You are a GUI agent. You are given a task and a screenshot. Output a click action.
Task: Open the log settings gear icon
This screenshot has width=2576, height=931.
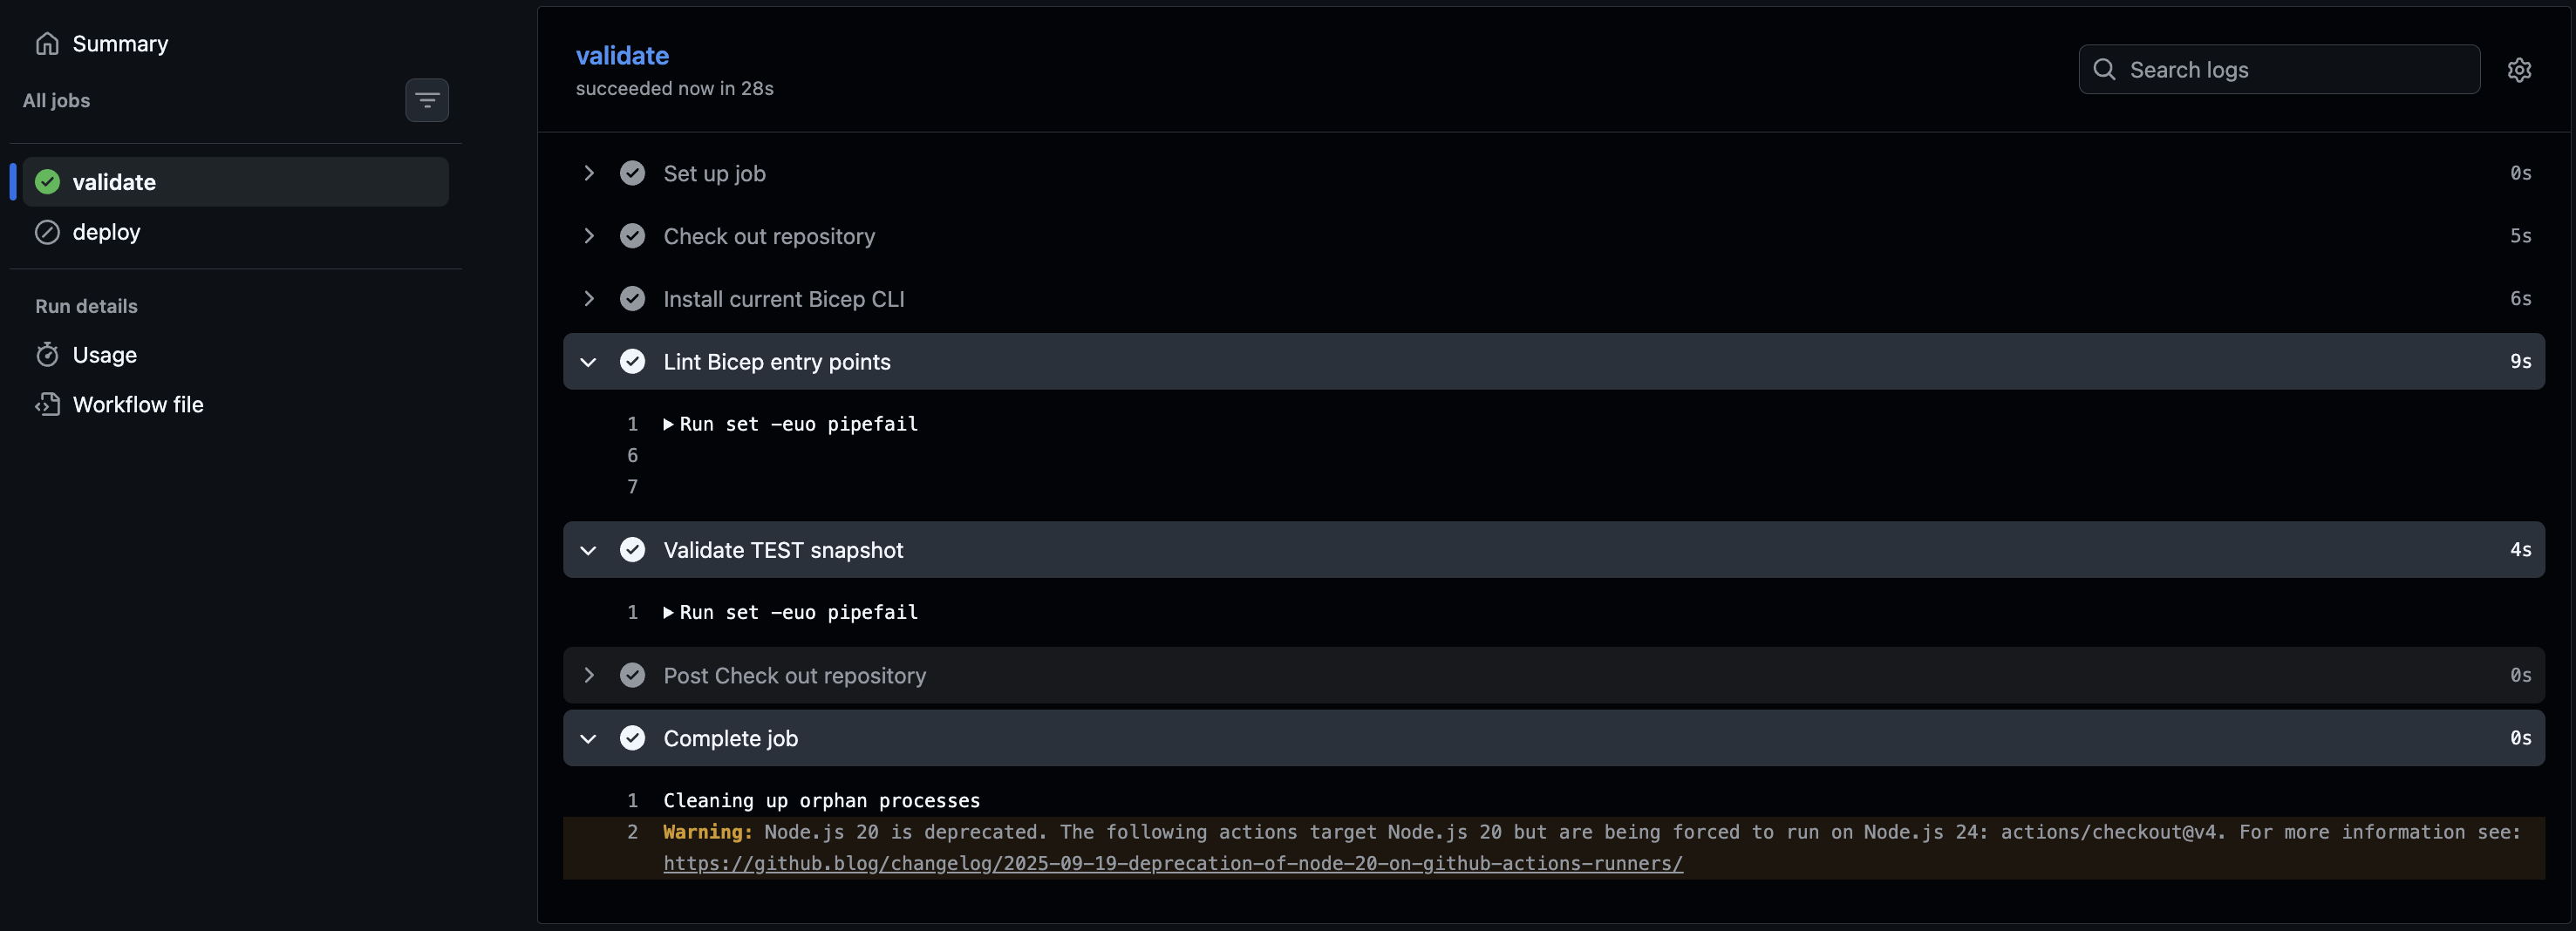[2519, 70]
